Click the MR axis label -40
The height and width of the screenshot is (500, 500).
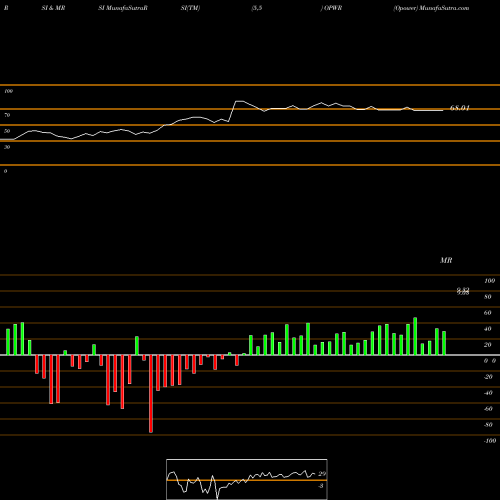click(488, 393)
